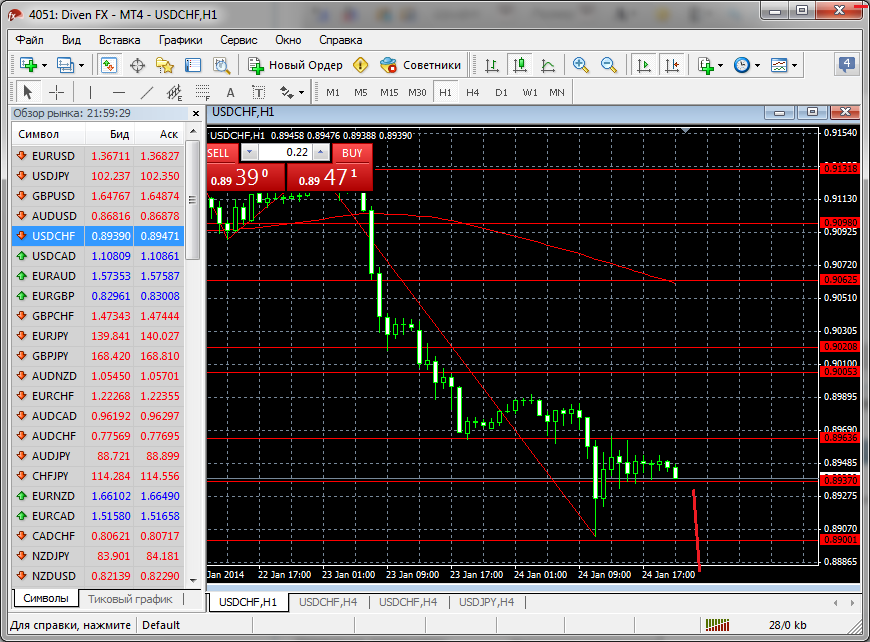Select the Fibonacci retracement tool
Image resolution: width=870 pixels, height=642 pixels.
[x=203, y=92]
